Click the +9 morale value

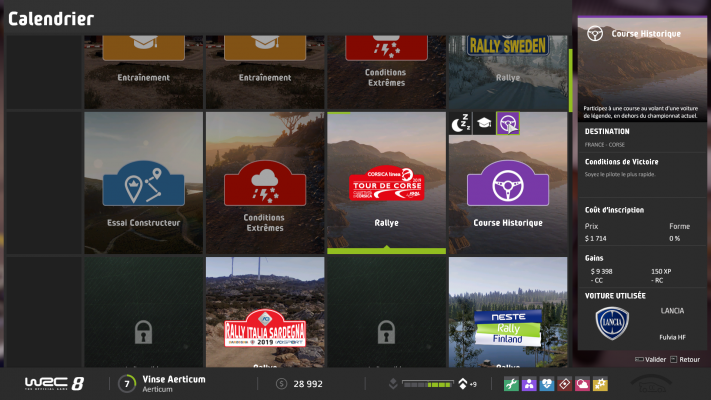coord(473,385)
